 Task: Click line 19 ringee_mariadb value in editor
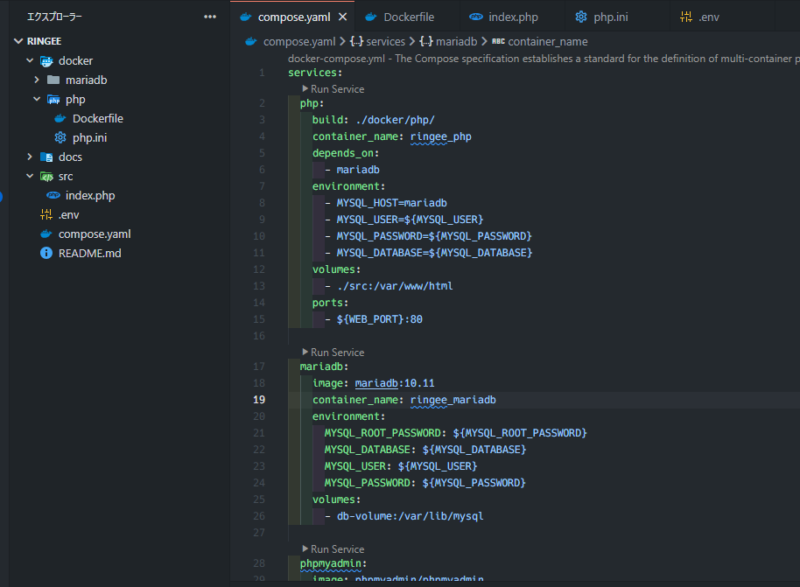[x=453, y=400]
